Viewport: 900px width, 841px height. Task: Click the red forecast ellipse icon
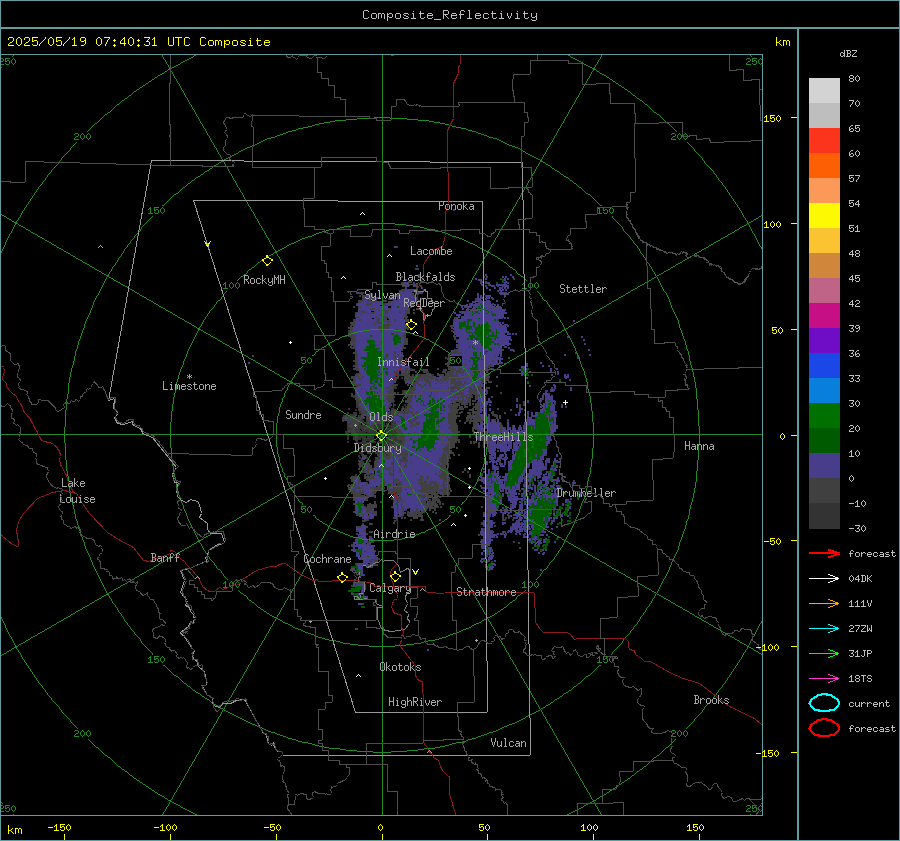[x=824, y=728]
